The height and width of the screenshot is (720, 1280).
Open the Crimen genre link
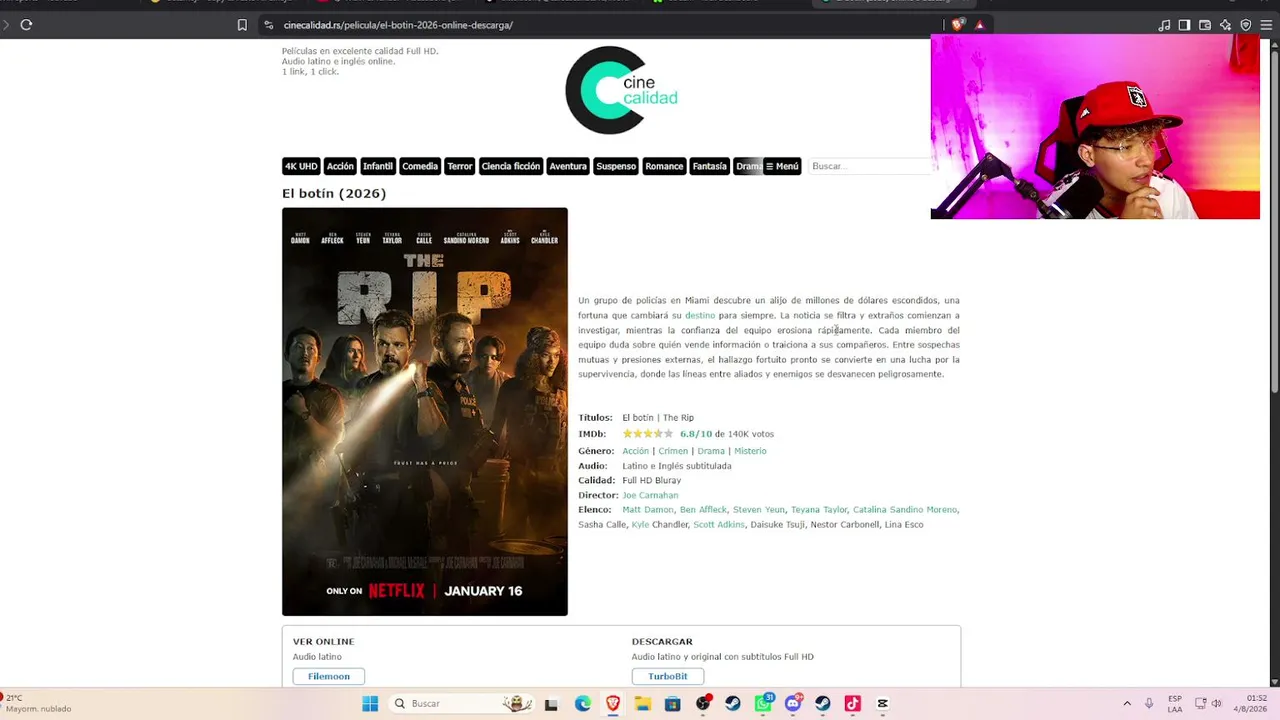(x=673, y=451)
